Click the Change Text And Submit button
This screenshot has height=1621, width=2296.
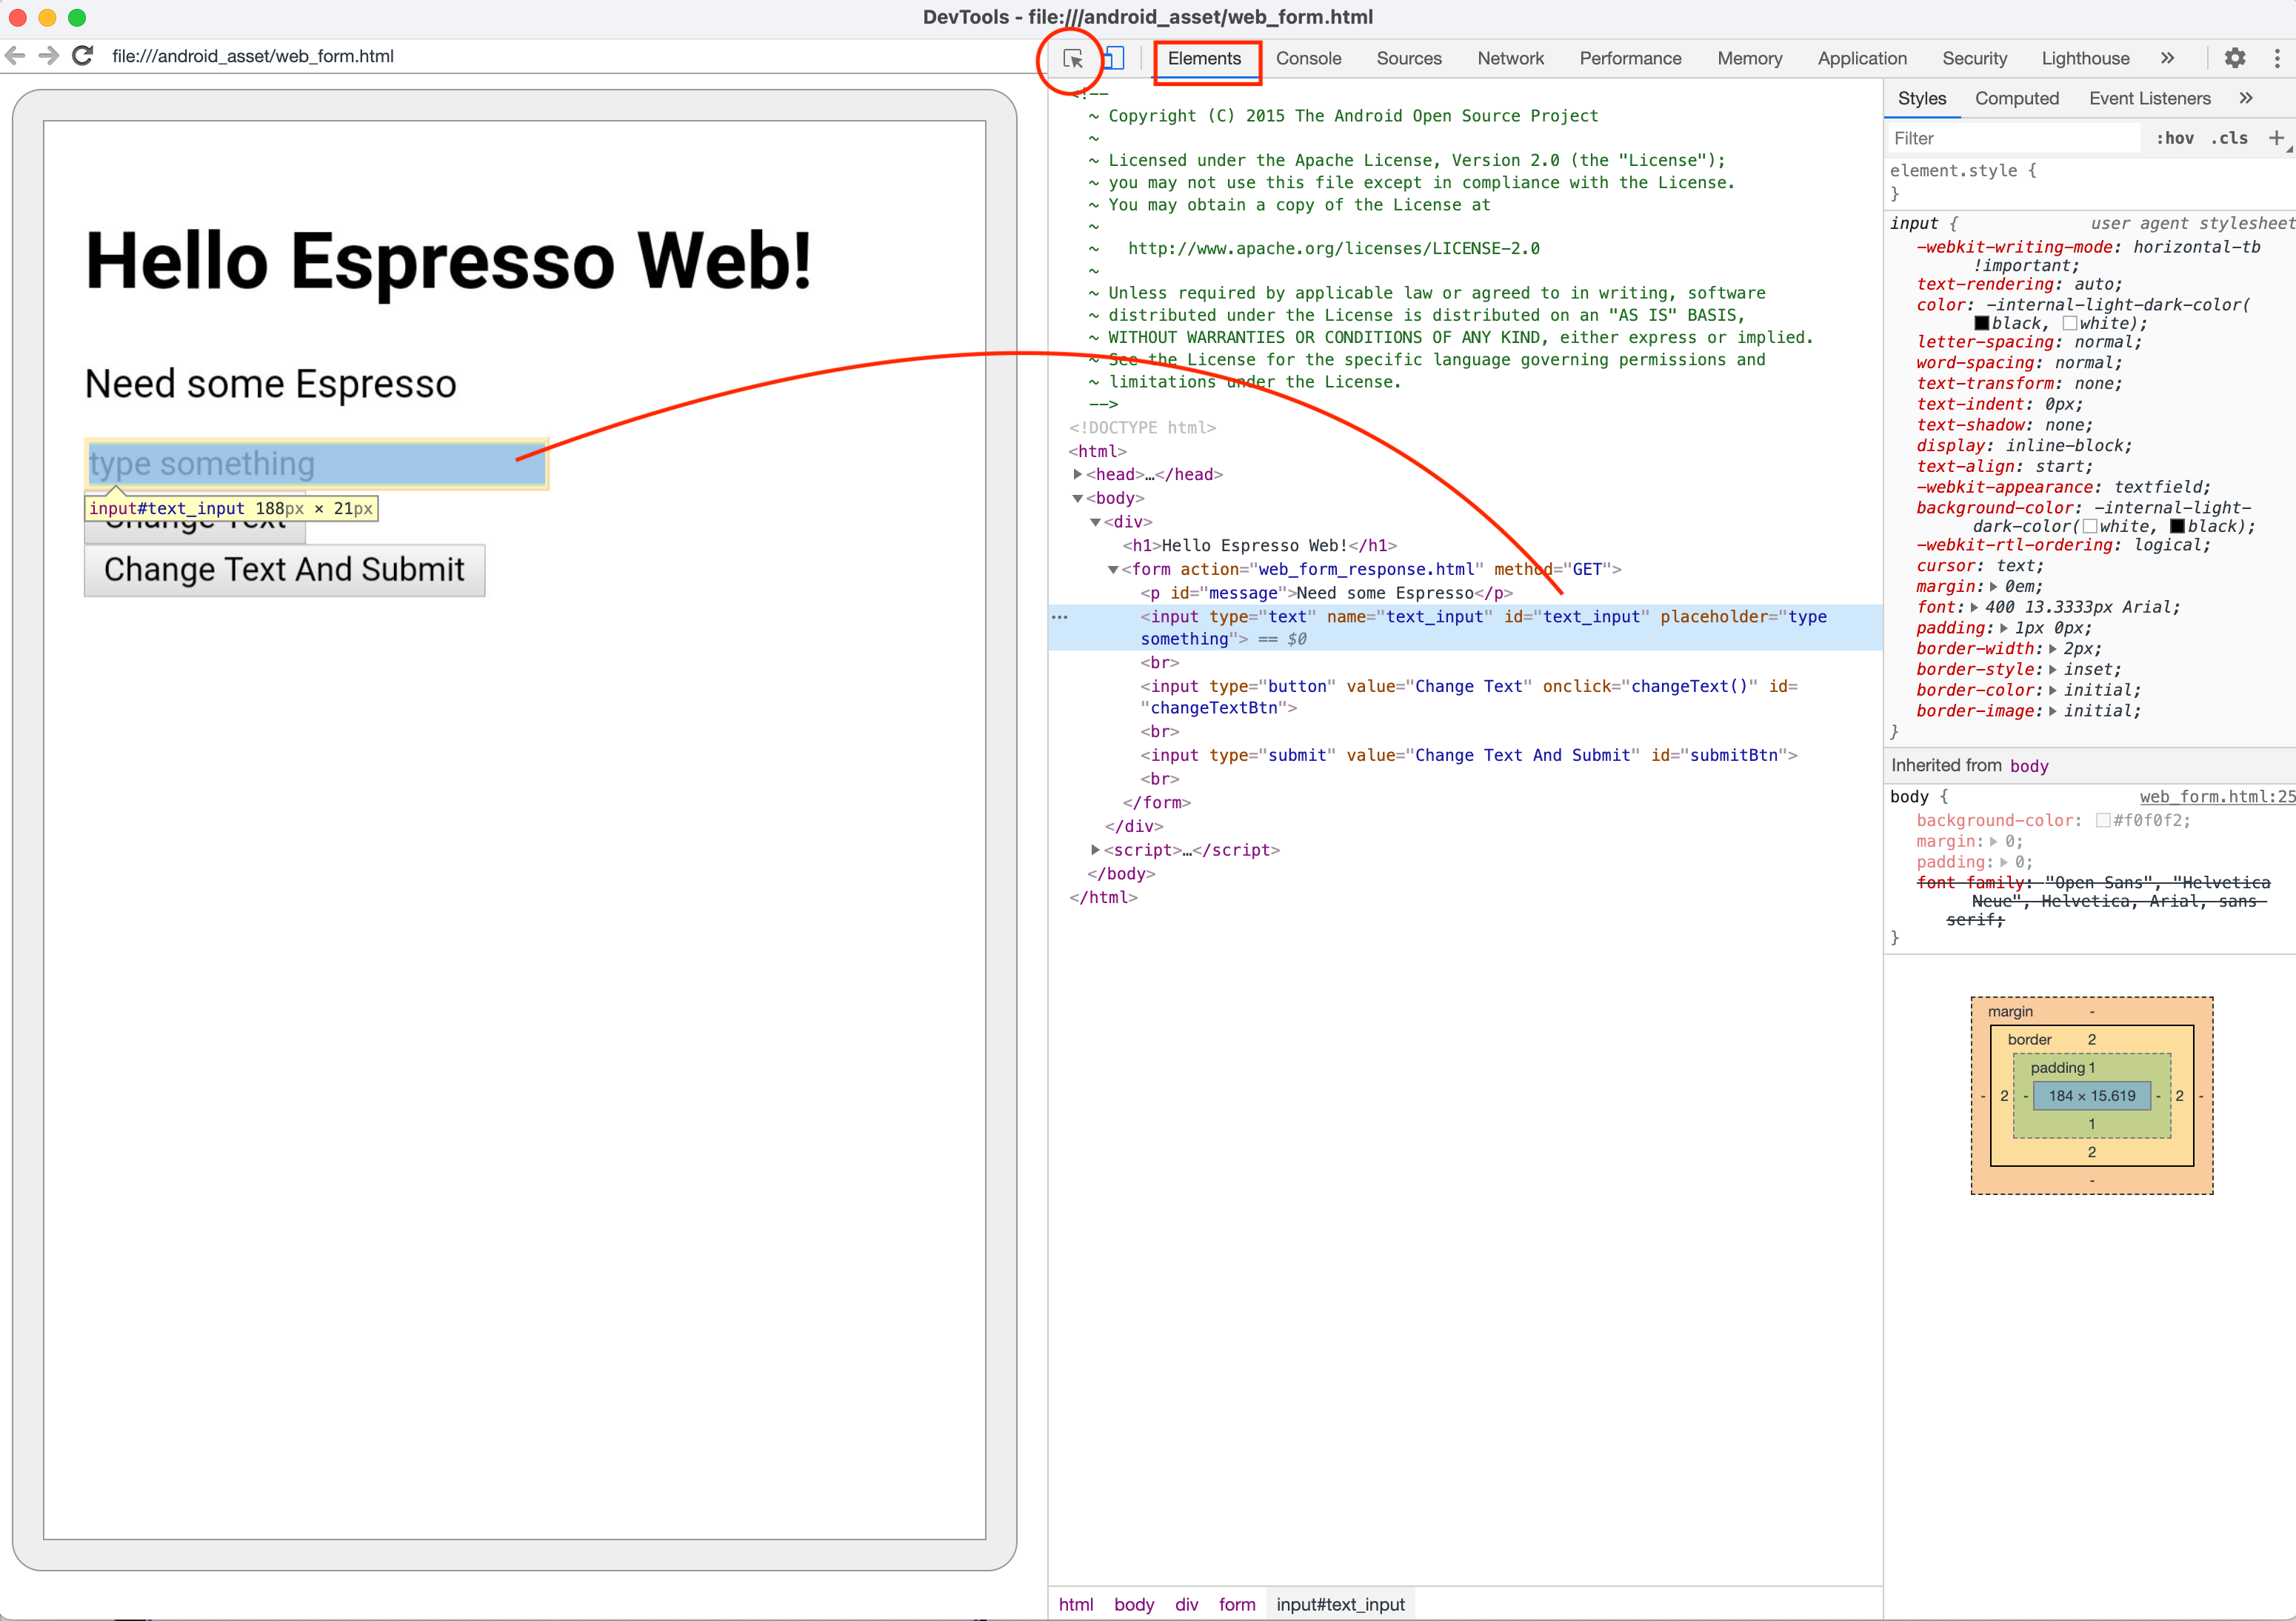(x=284, y=570)
